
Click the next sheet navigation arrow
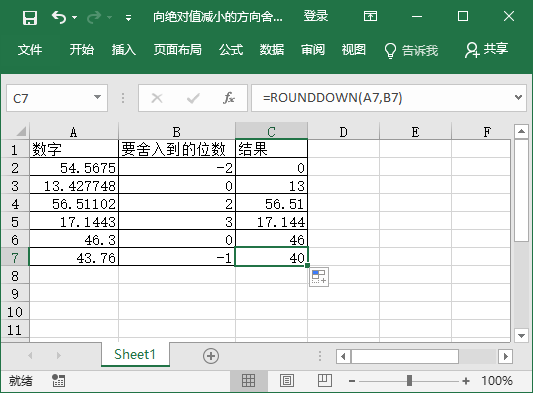(59, 356)
